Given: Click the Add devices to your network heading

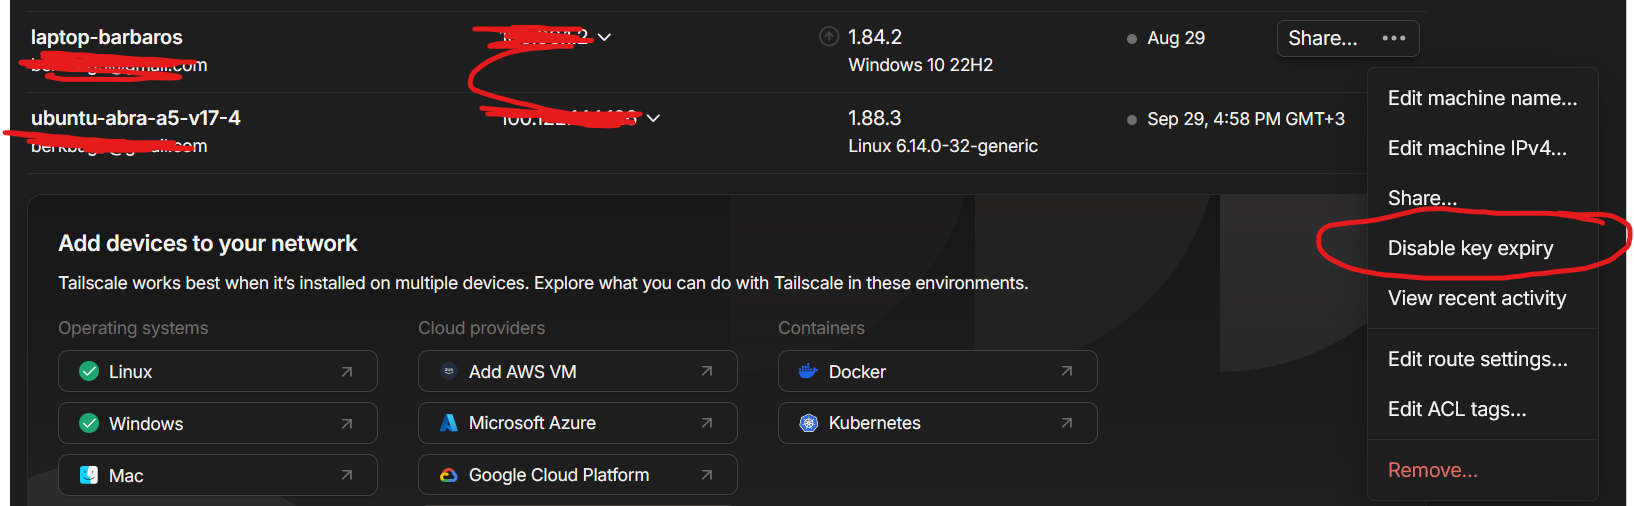Looking at the screenshot, I should pyautogui.click(x=208, y=243).
